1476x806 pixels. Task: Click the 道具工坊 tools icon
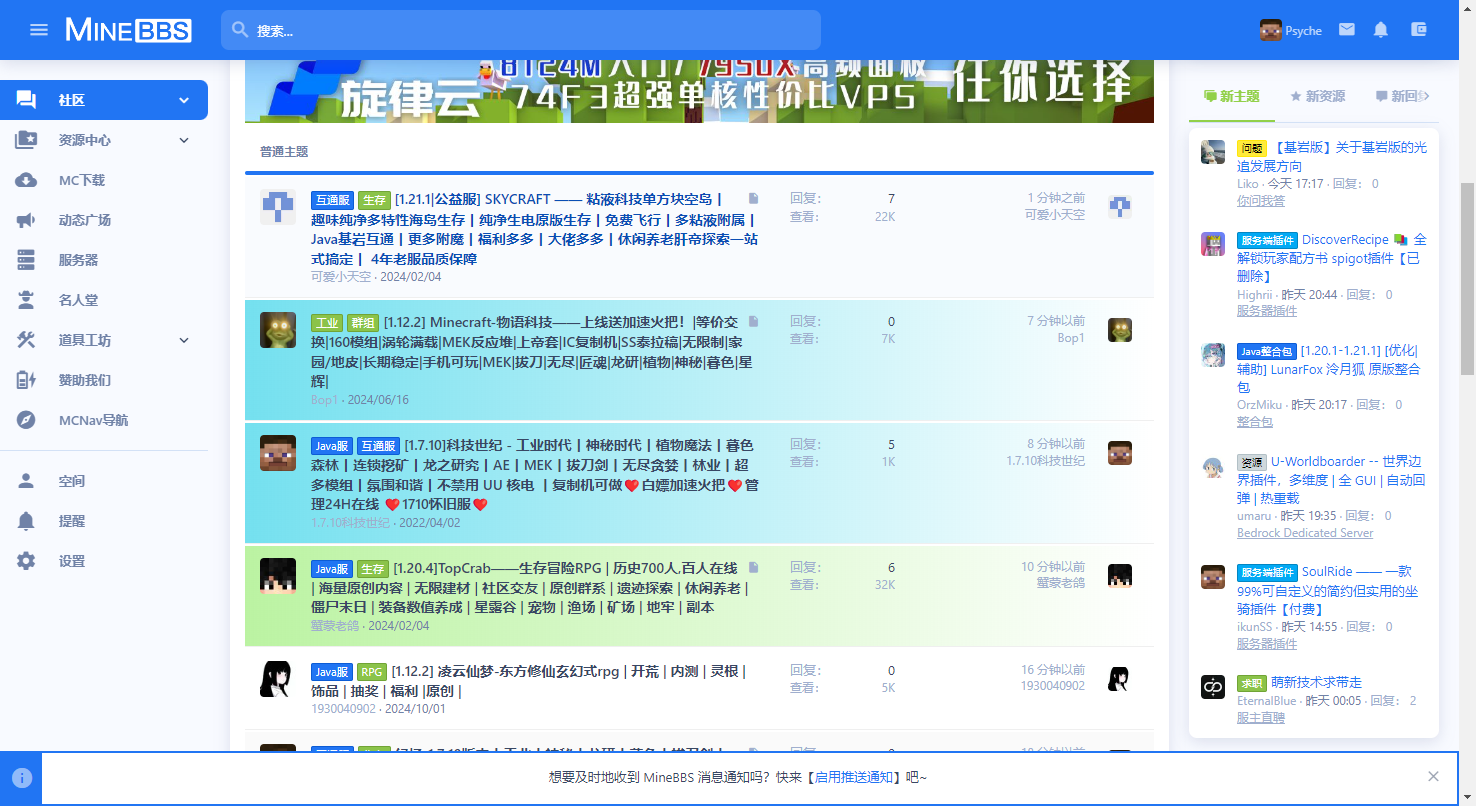pos(26,340)
